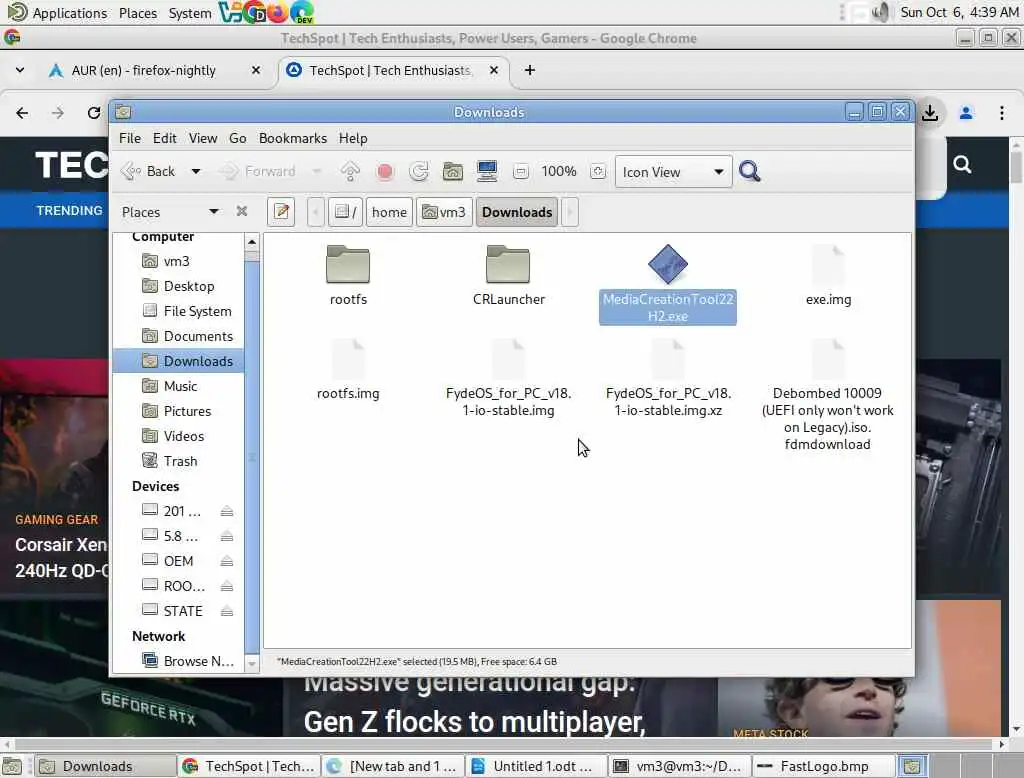Open file search magnifier icon
The image size is (1024, 778).
(x=750, y=171)
